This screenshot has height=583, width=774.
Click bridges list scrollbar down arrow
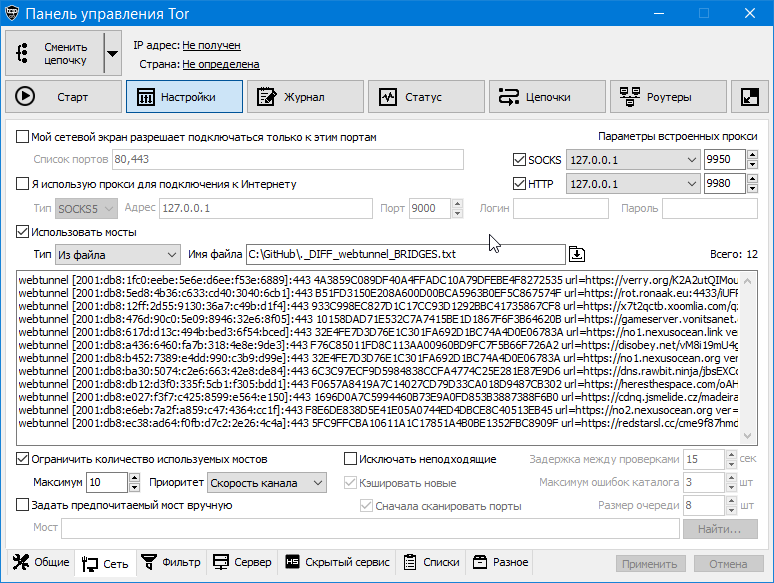[x=747, y=436]
